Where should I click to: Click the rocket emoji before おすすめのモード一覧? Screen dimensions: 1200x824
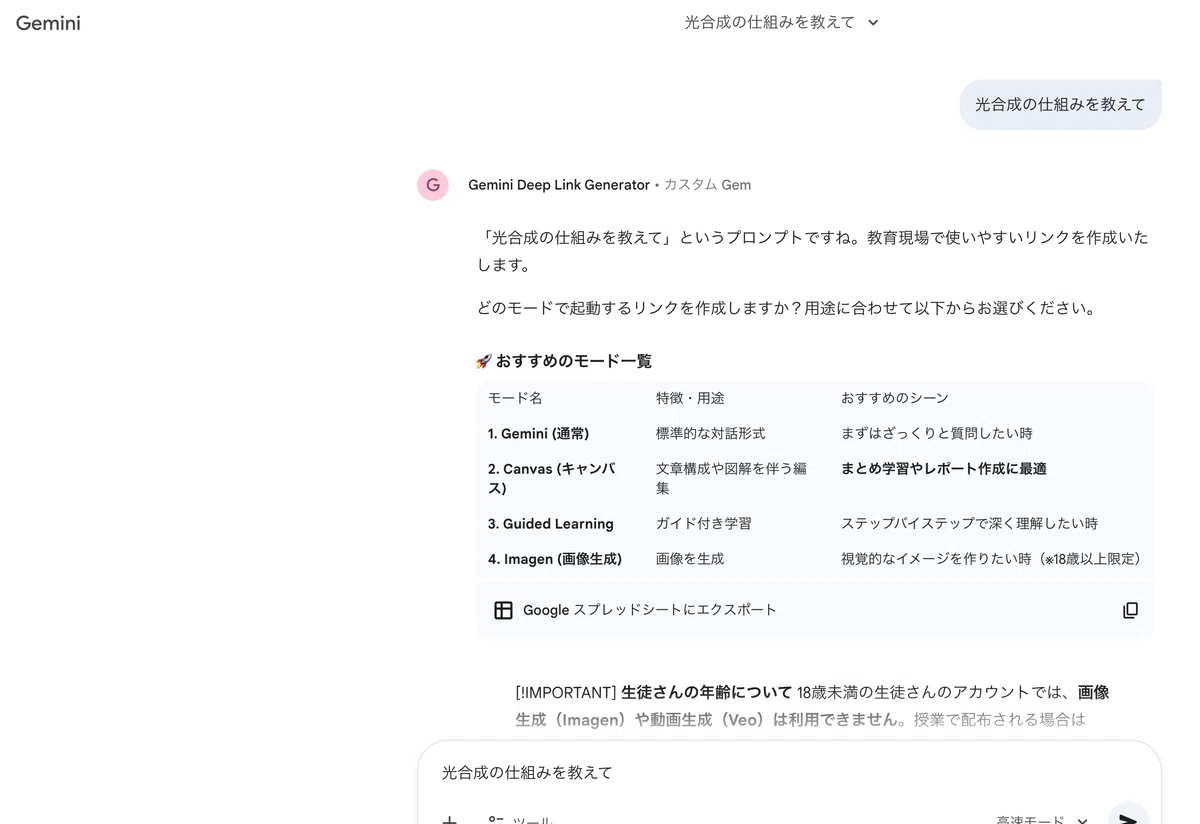[484, 361]
